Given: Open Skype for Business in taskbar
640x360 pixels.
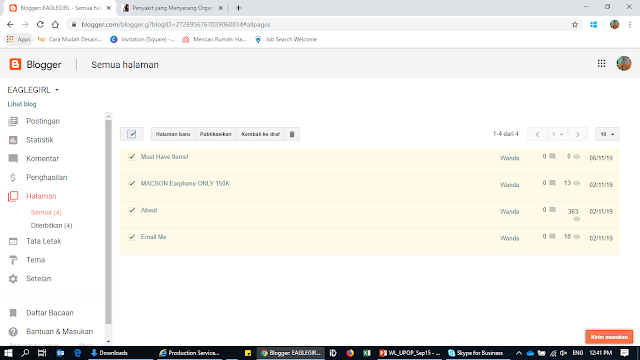Looking at the screenshot, I should point(476,353).
